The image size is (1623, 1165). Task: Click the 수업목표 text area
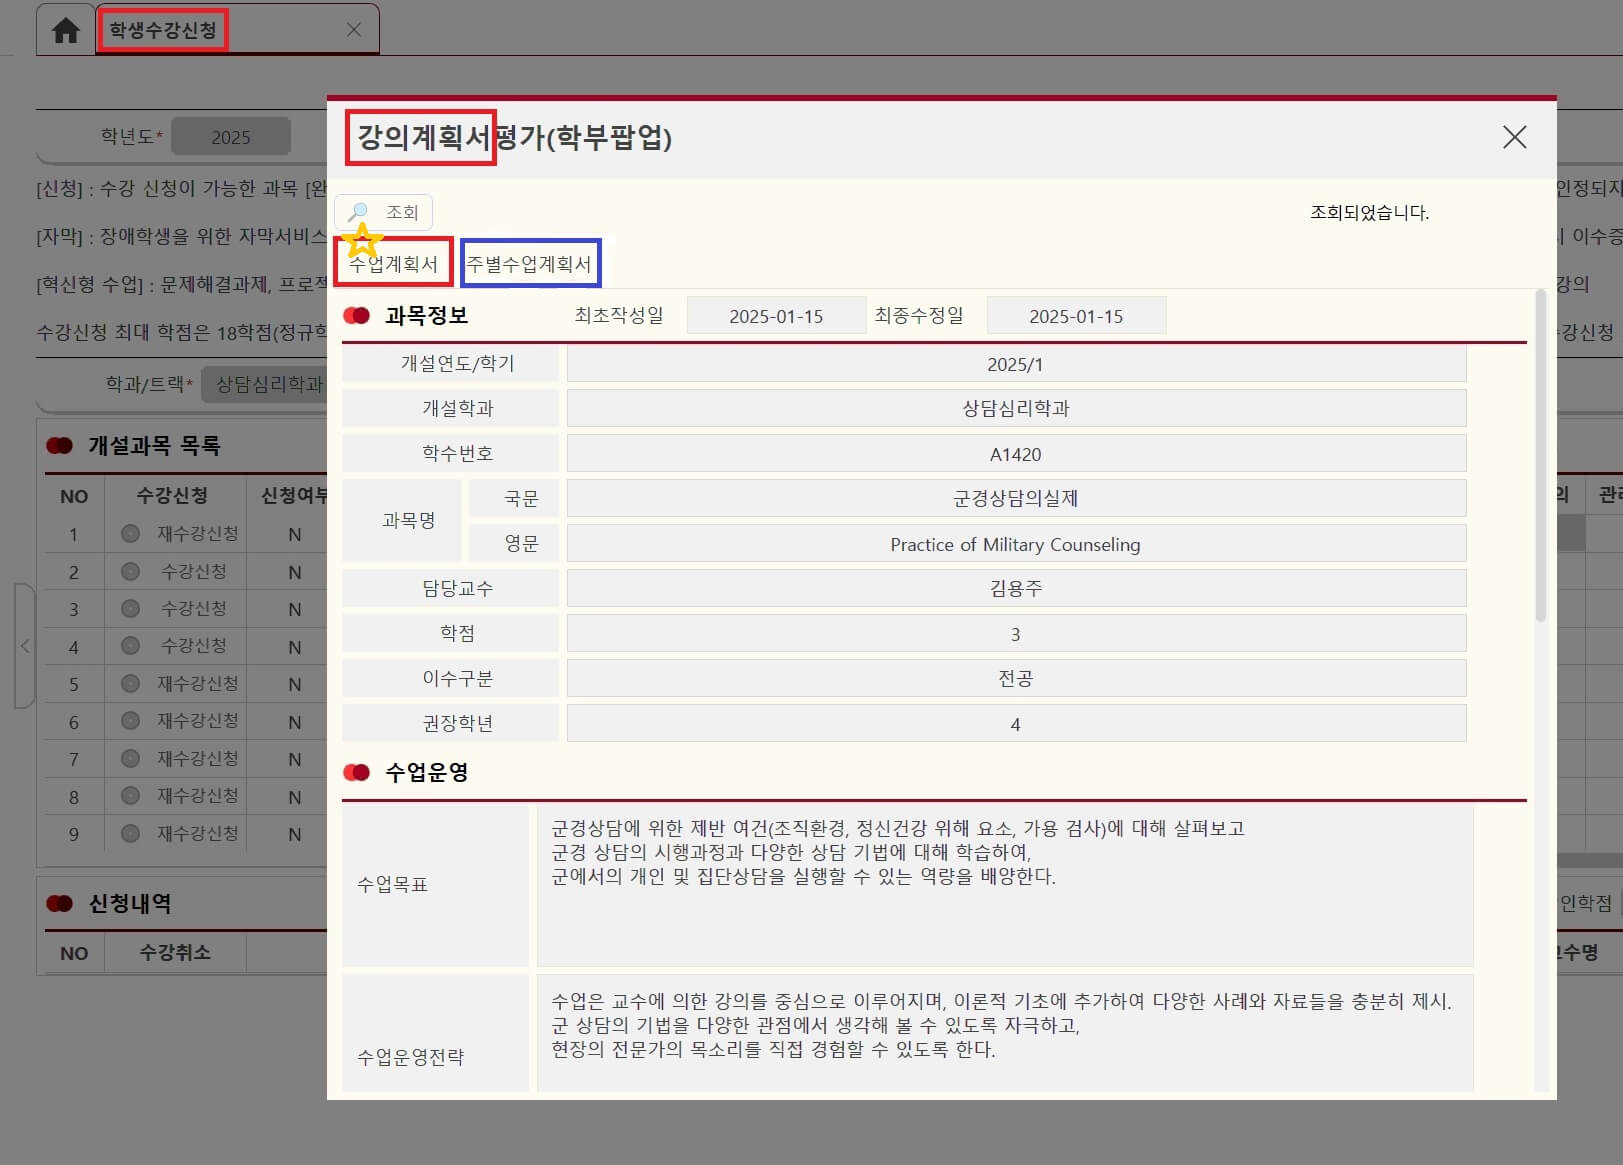pos(1005,886)
